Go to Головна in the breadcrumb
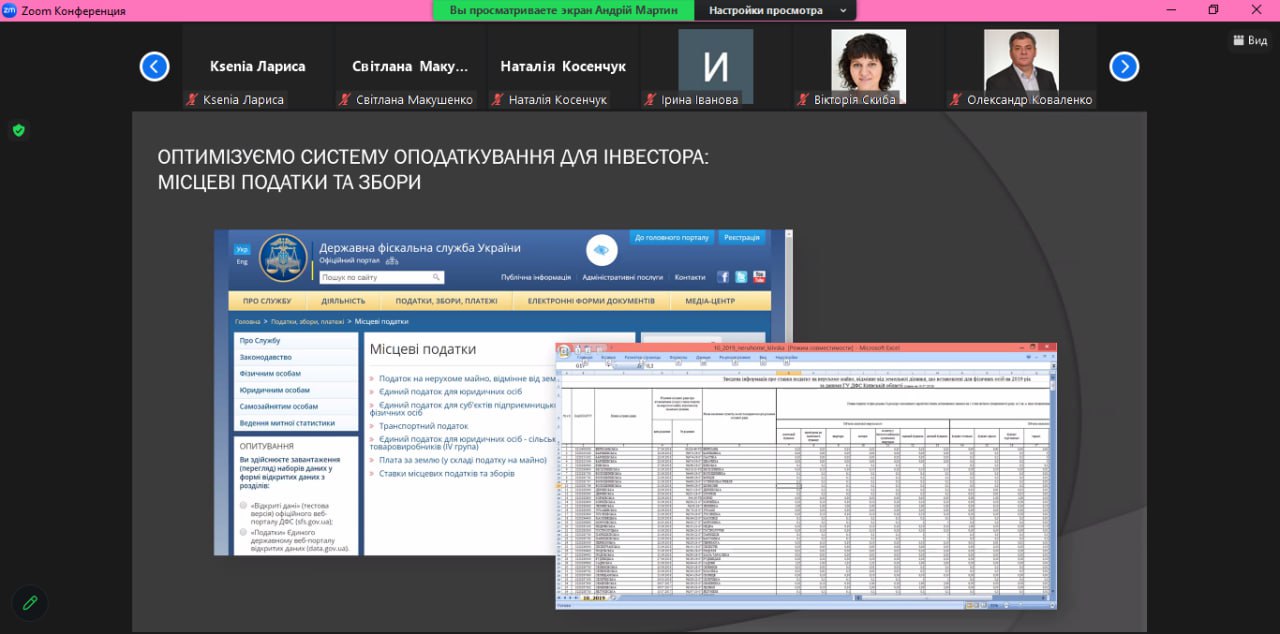Viewport: 1280px width, 634px height. pyautogui.click(x=247, y=322)
